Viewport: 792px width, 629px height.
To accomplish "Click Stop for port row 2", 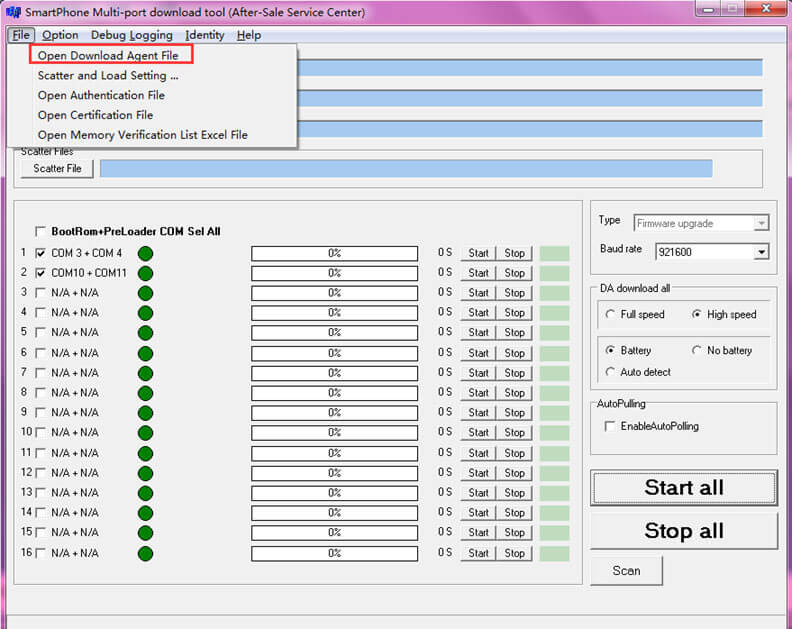I will click(x=514, y=273).
